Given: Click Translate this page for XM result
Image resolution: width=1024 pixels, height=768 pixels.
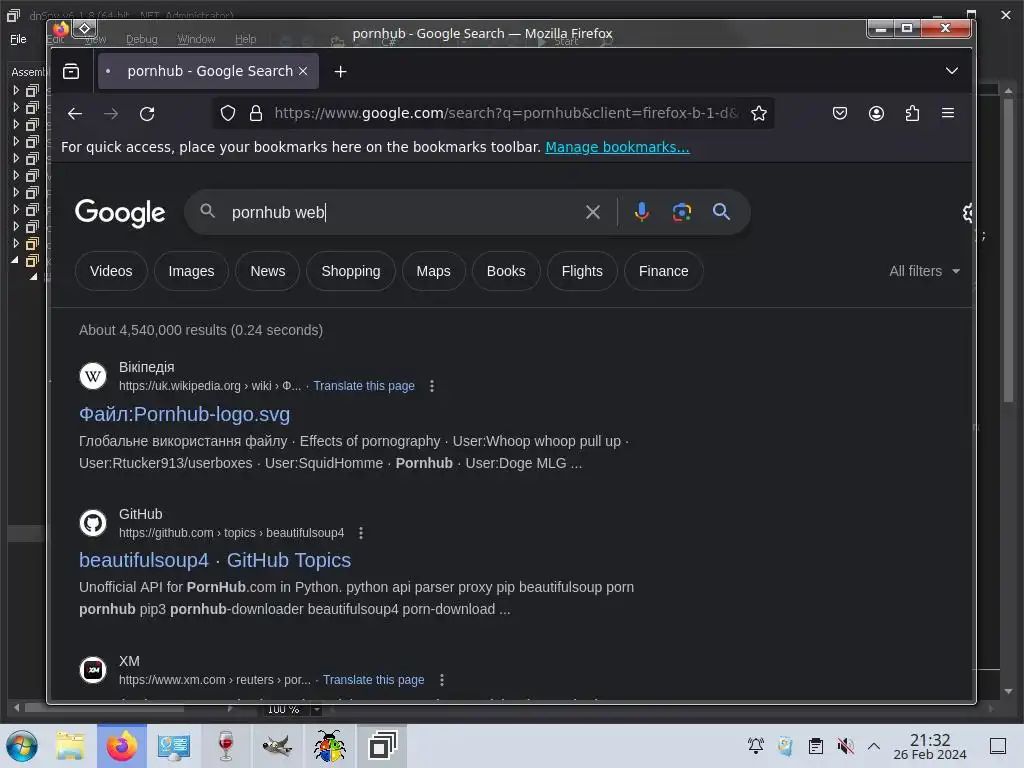Looking at the screenshot, I should click(x=374, y=680).
